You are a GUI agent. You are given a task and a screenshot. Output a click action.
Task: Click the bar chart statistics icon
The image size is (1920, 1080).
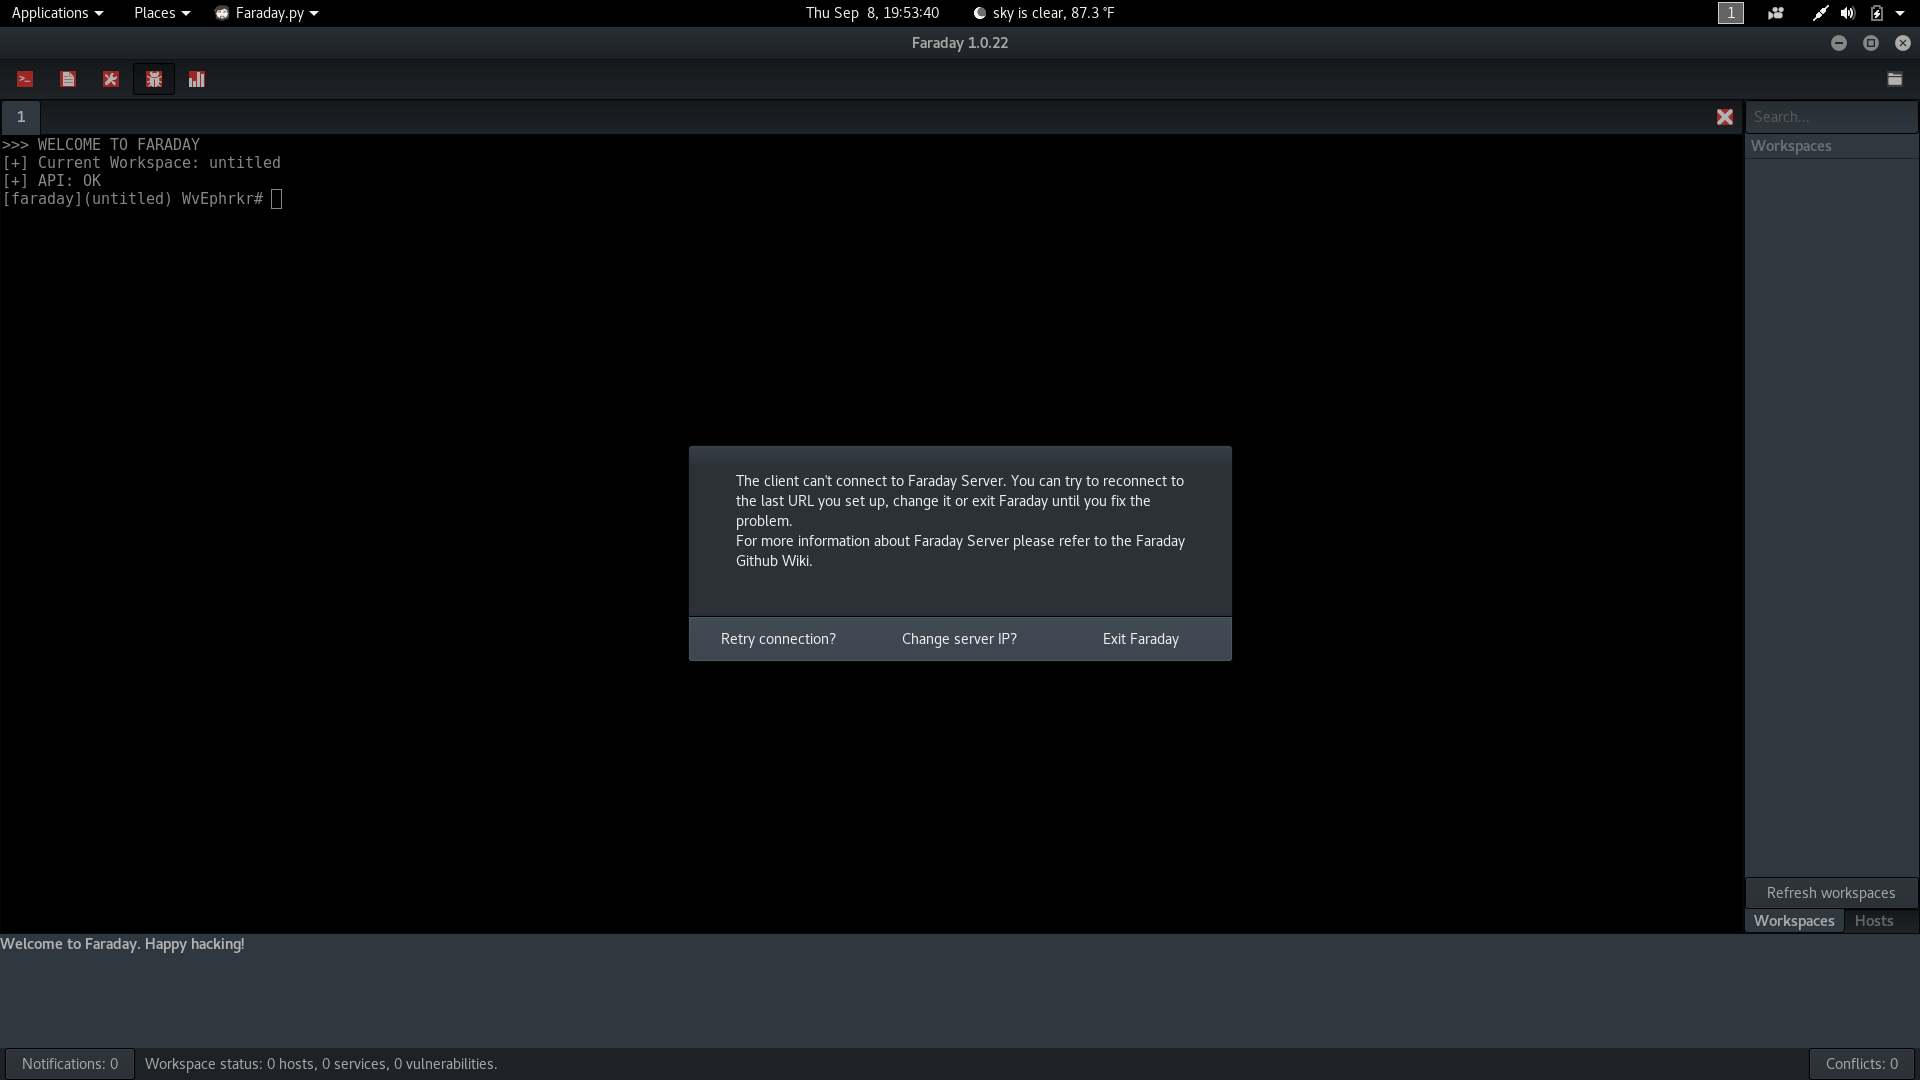pyautogui.click(x=197, y=79)
